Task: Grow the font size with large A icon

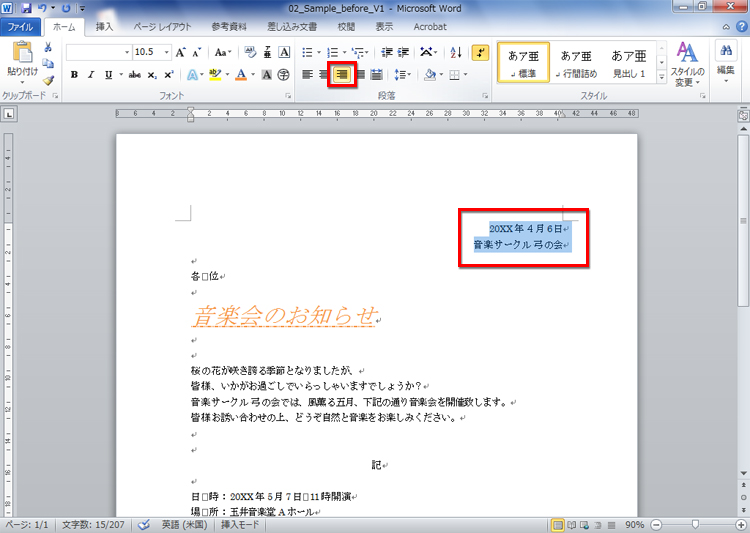Action: pyautogui.click(x=180, y=52)
